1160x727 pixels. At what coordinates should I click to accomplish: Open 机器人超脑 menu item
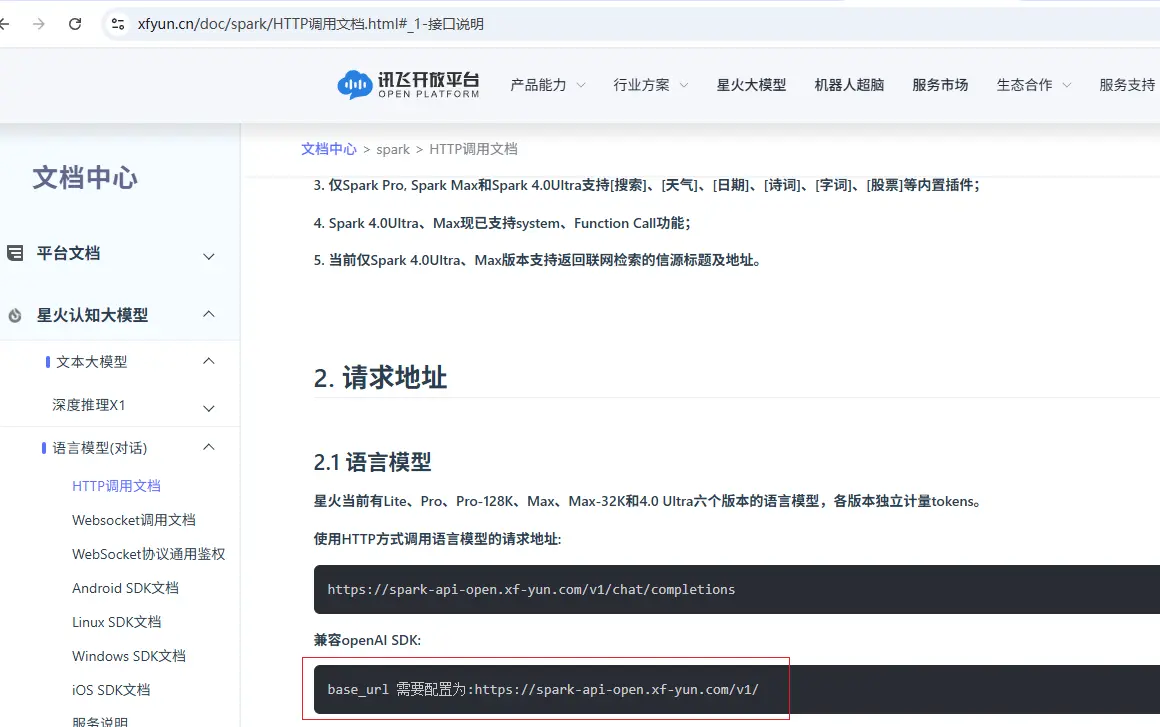849,85
